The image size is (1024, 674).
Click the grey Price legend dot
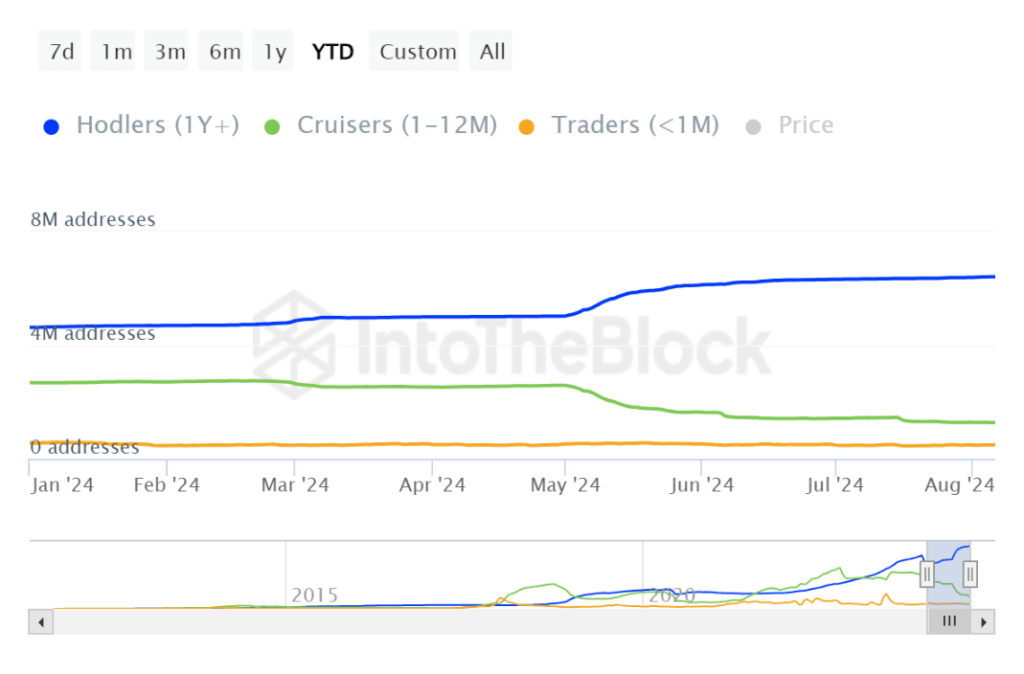[754, 127]
